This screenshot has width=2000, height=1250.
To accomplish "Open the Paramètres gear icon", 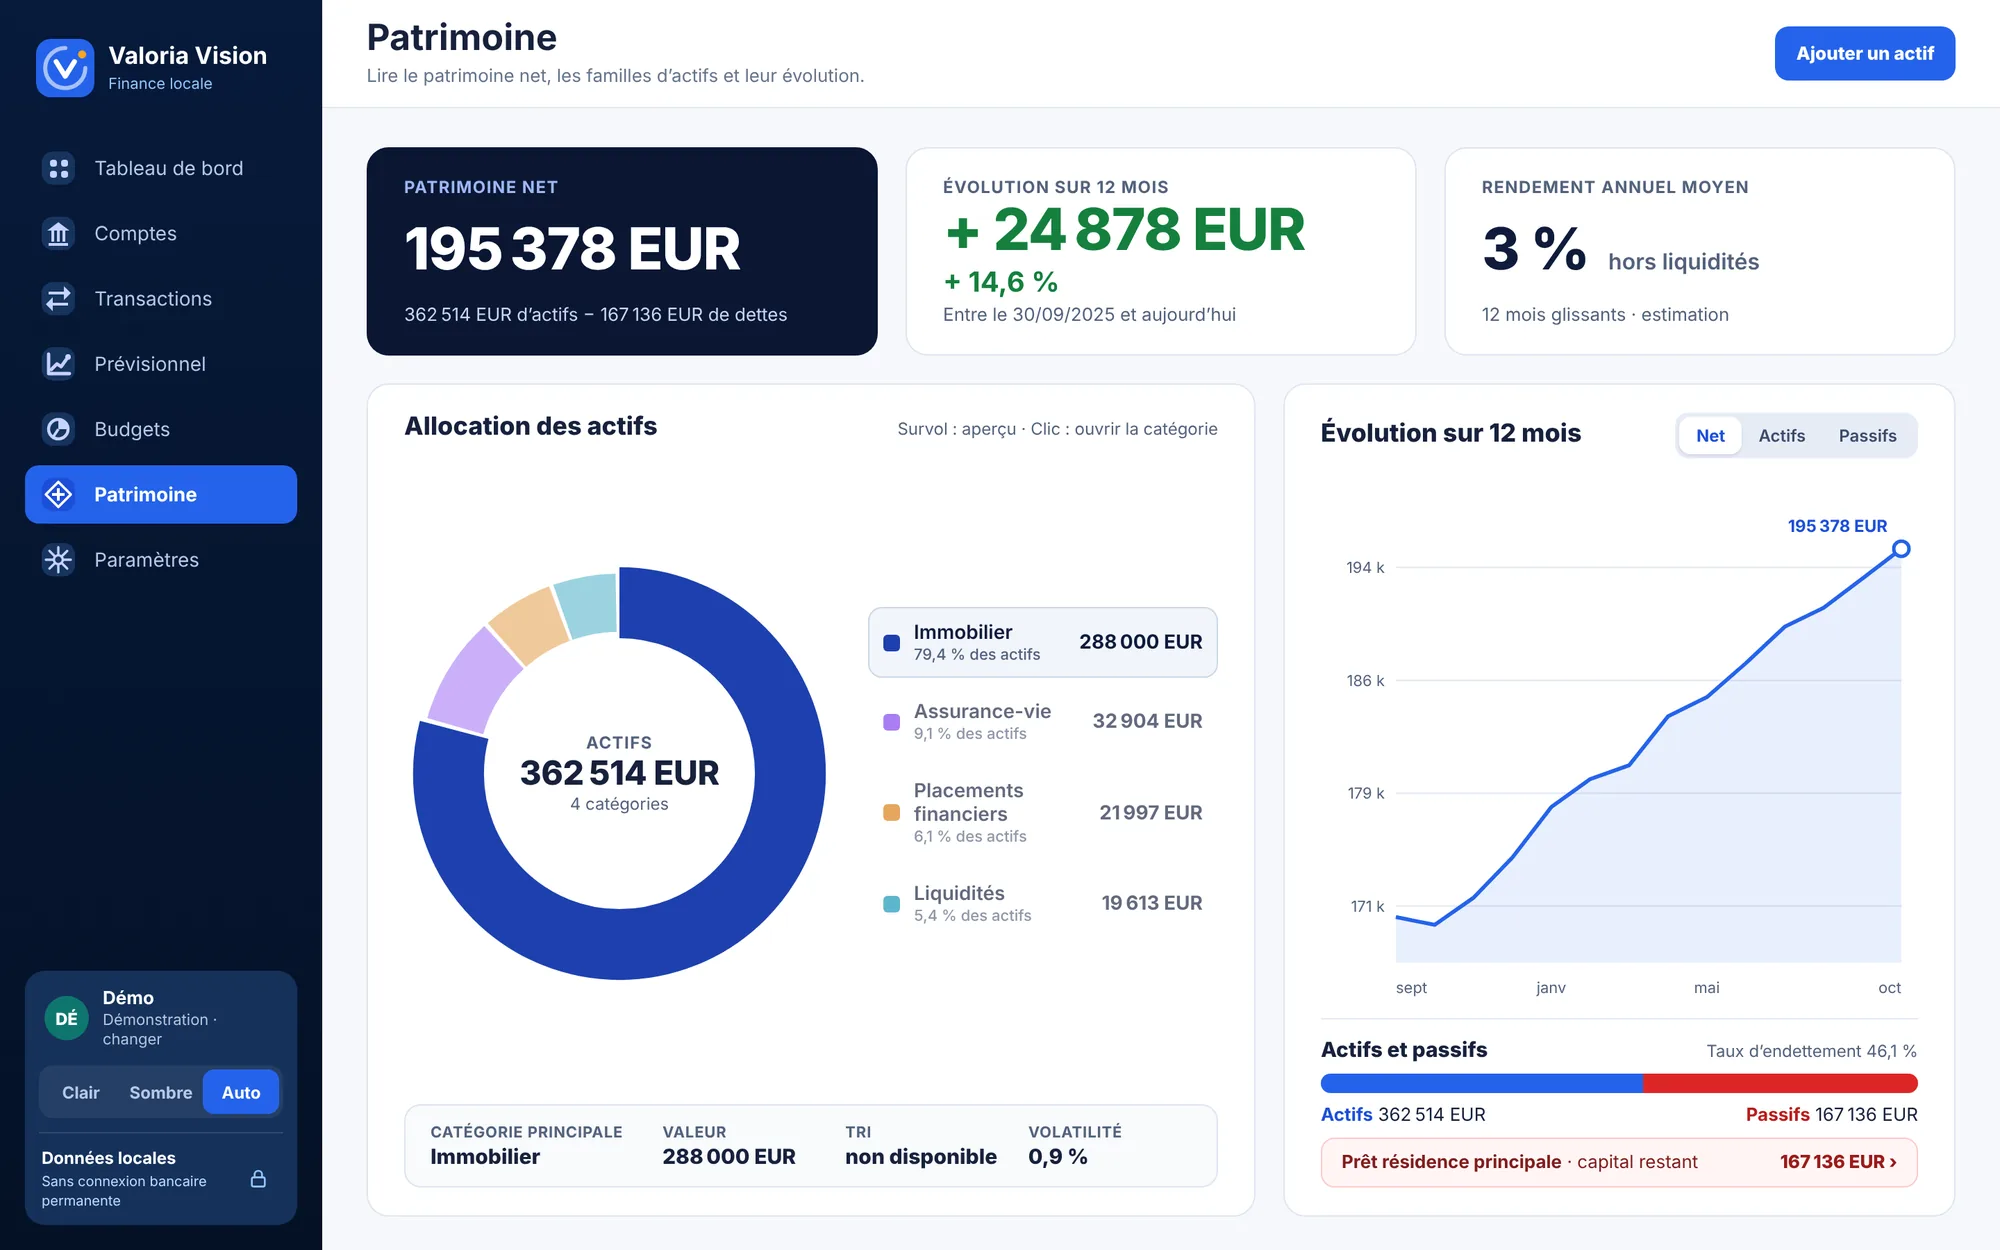I will [x=59, y=559].
